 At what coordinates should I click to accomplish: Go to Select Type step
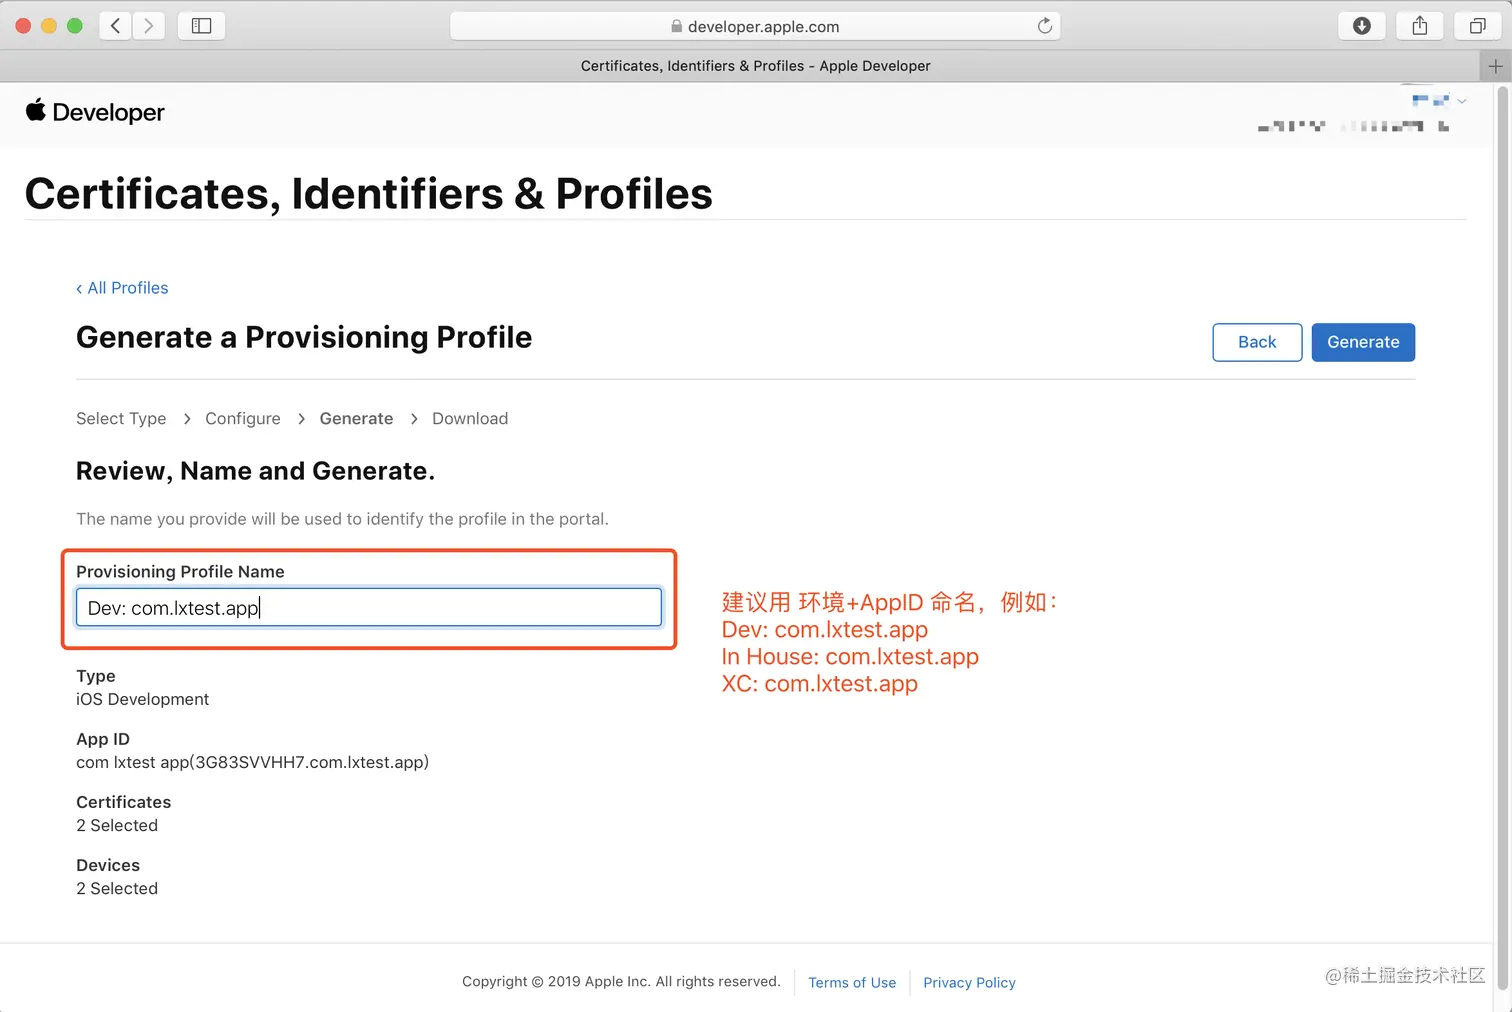click(x=121, y=419)
